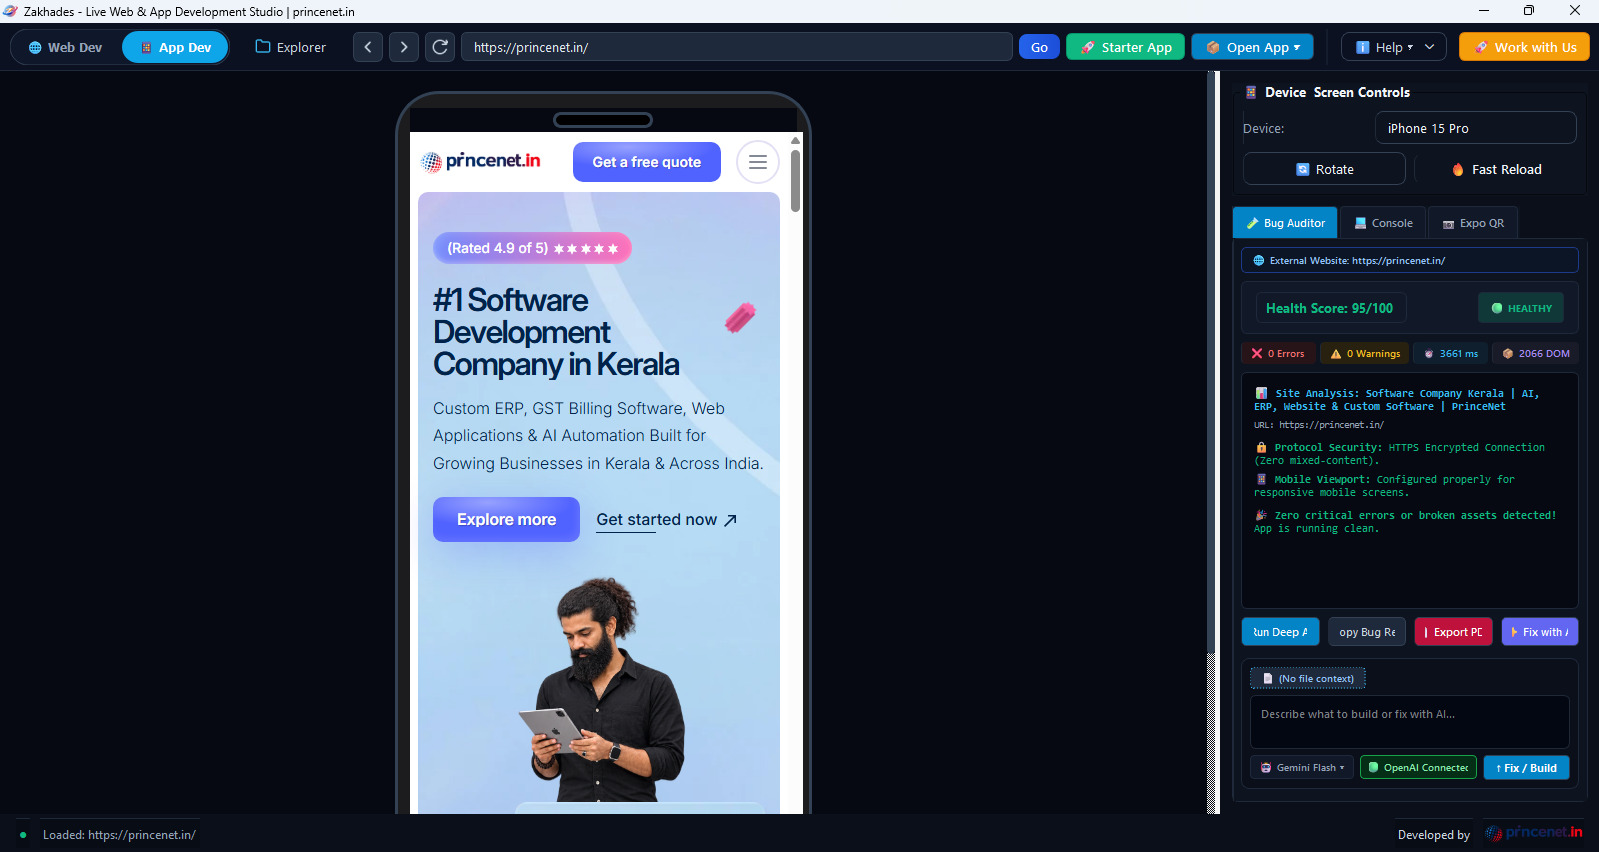Click the 'Describe what to build or fix' textbox
Screen dimensions: 1599x852
(1409, 722)
